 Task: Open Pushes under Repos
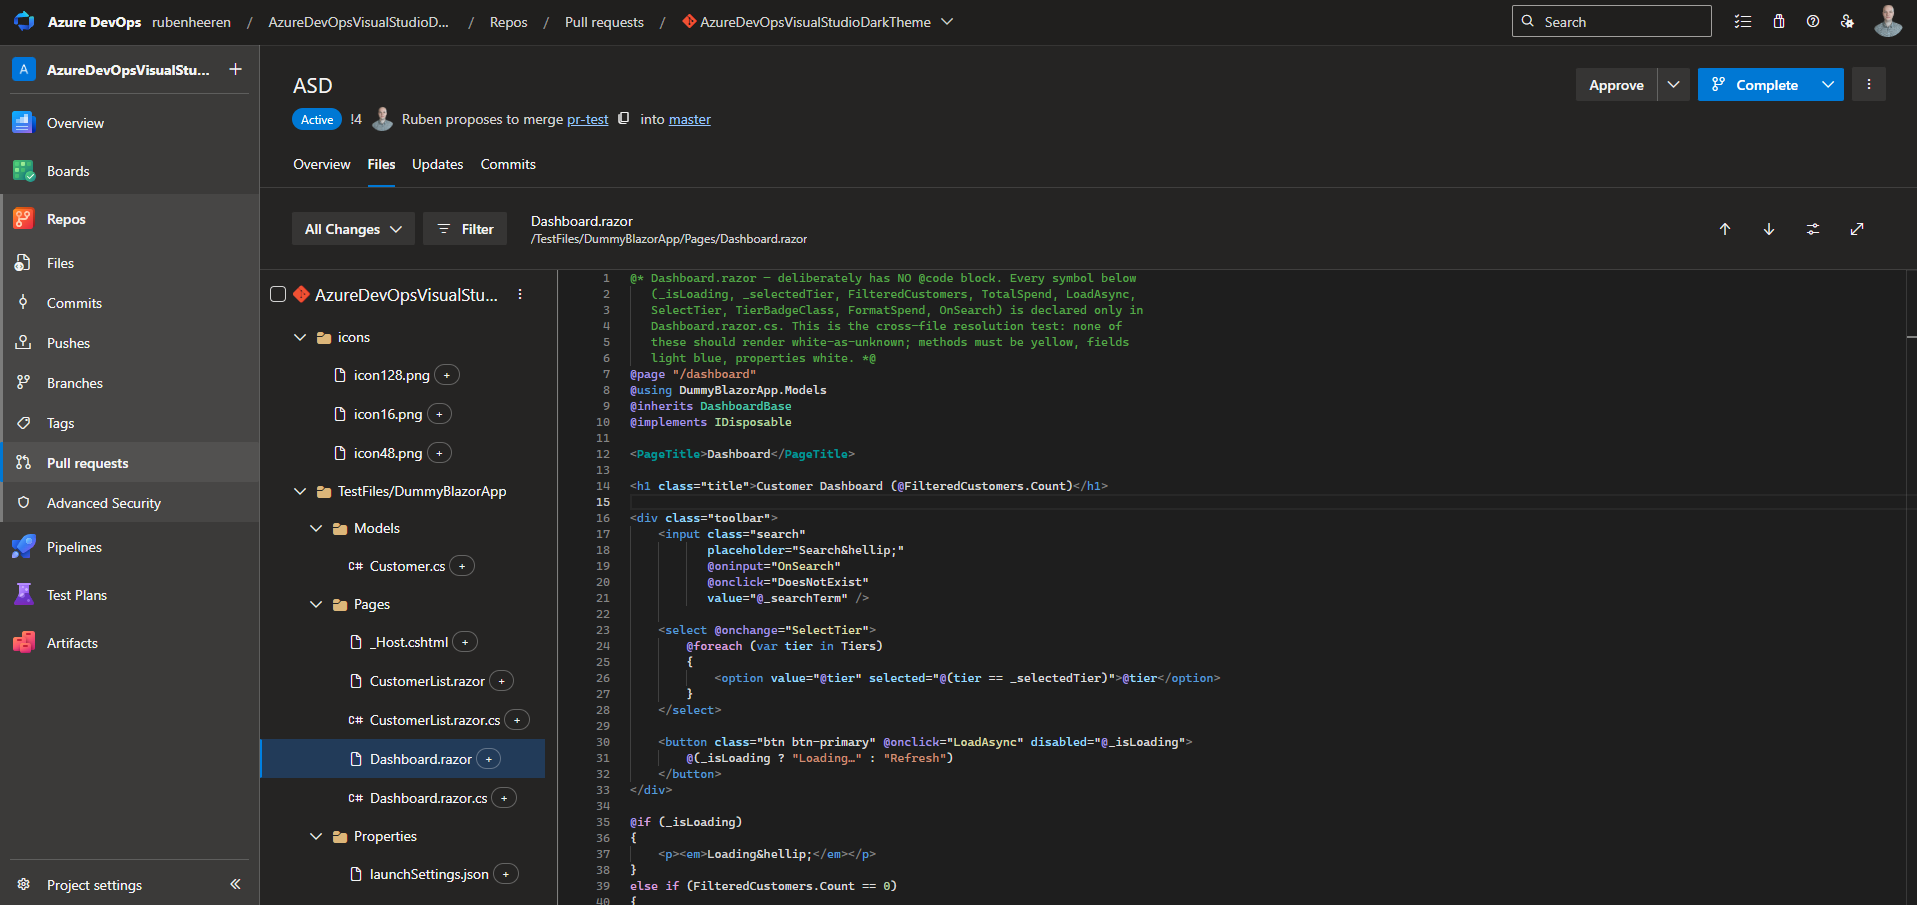[x=130, y=343]
